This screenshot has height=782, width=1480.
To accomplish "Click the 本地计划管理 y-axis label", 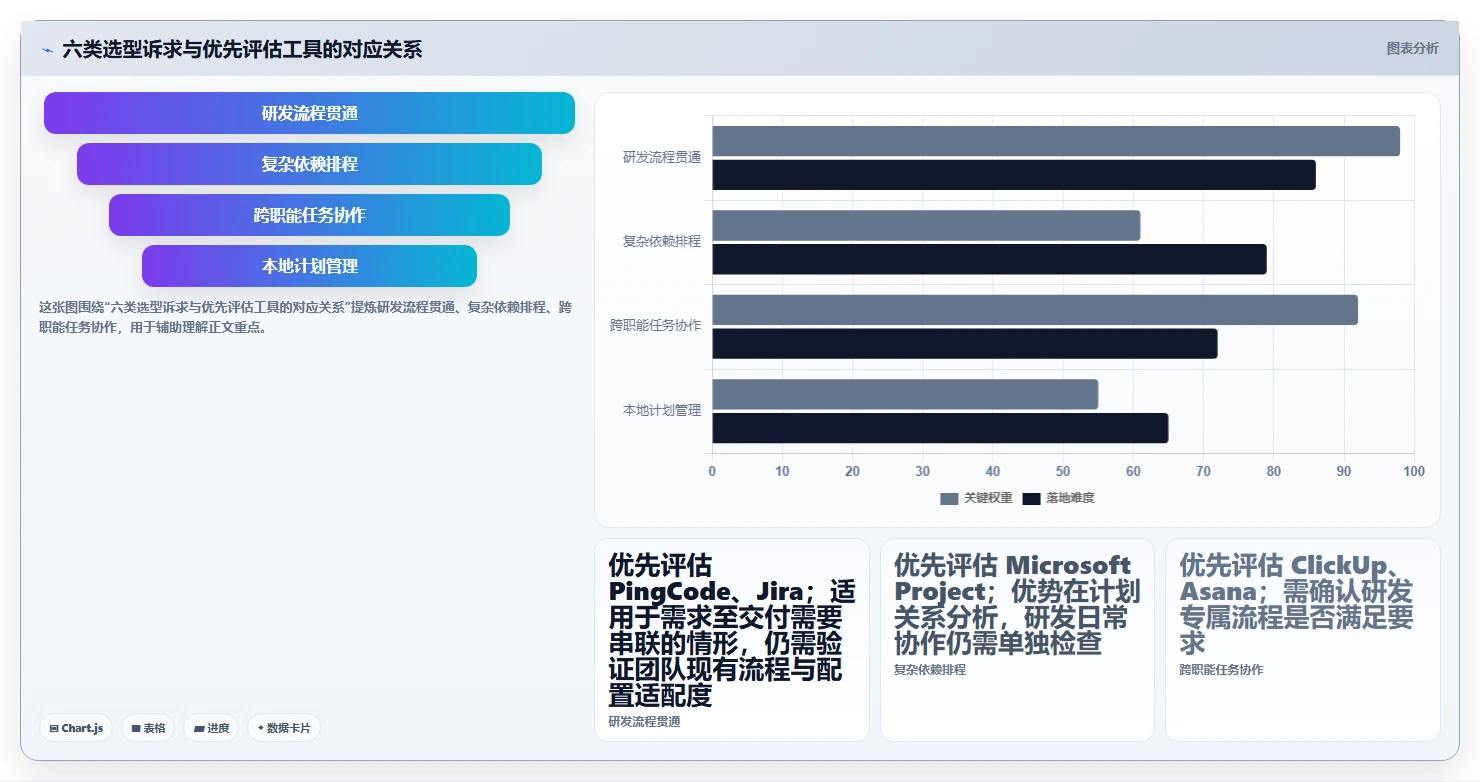I will [662, 410].
